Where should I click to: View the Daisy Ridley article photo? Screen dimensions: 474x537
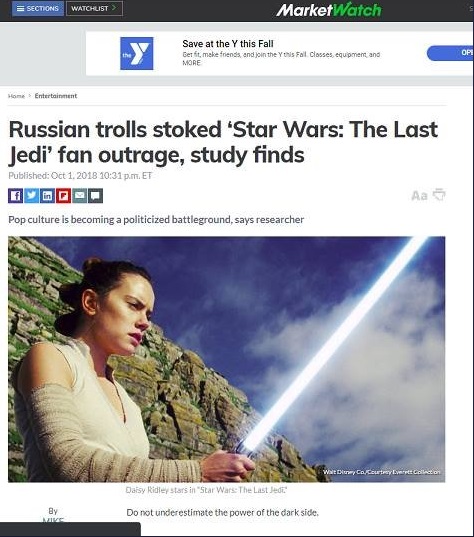point(227,359)
